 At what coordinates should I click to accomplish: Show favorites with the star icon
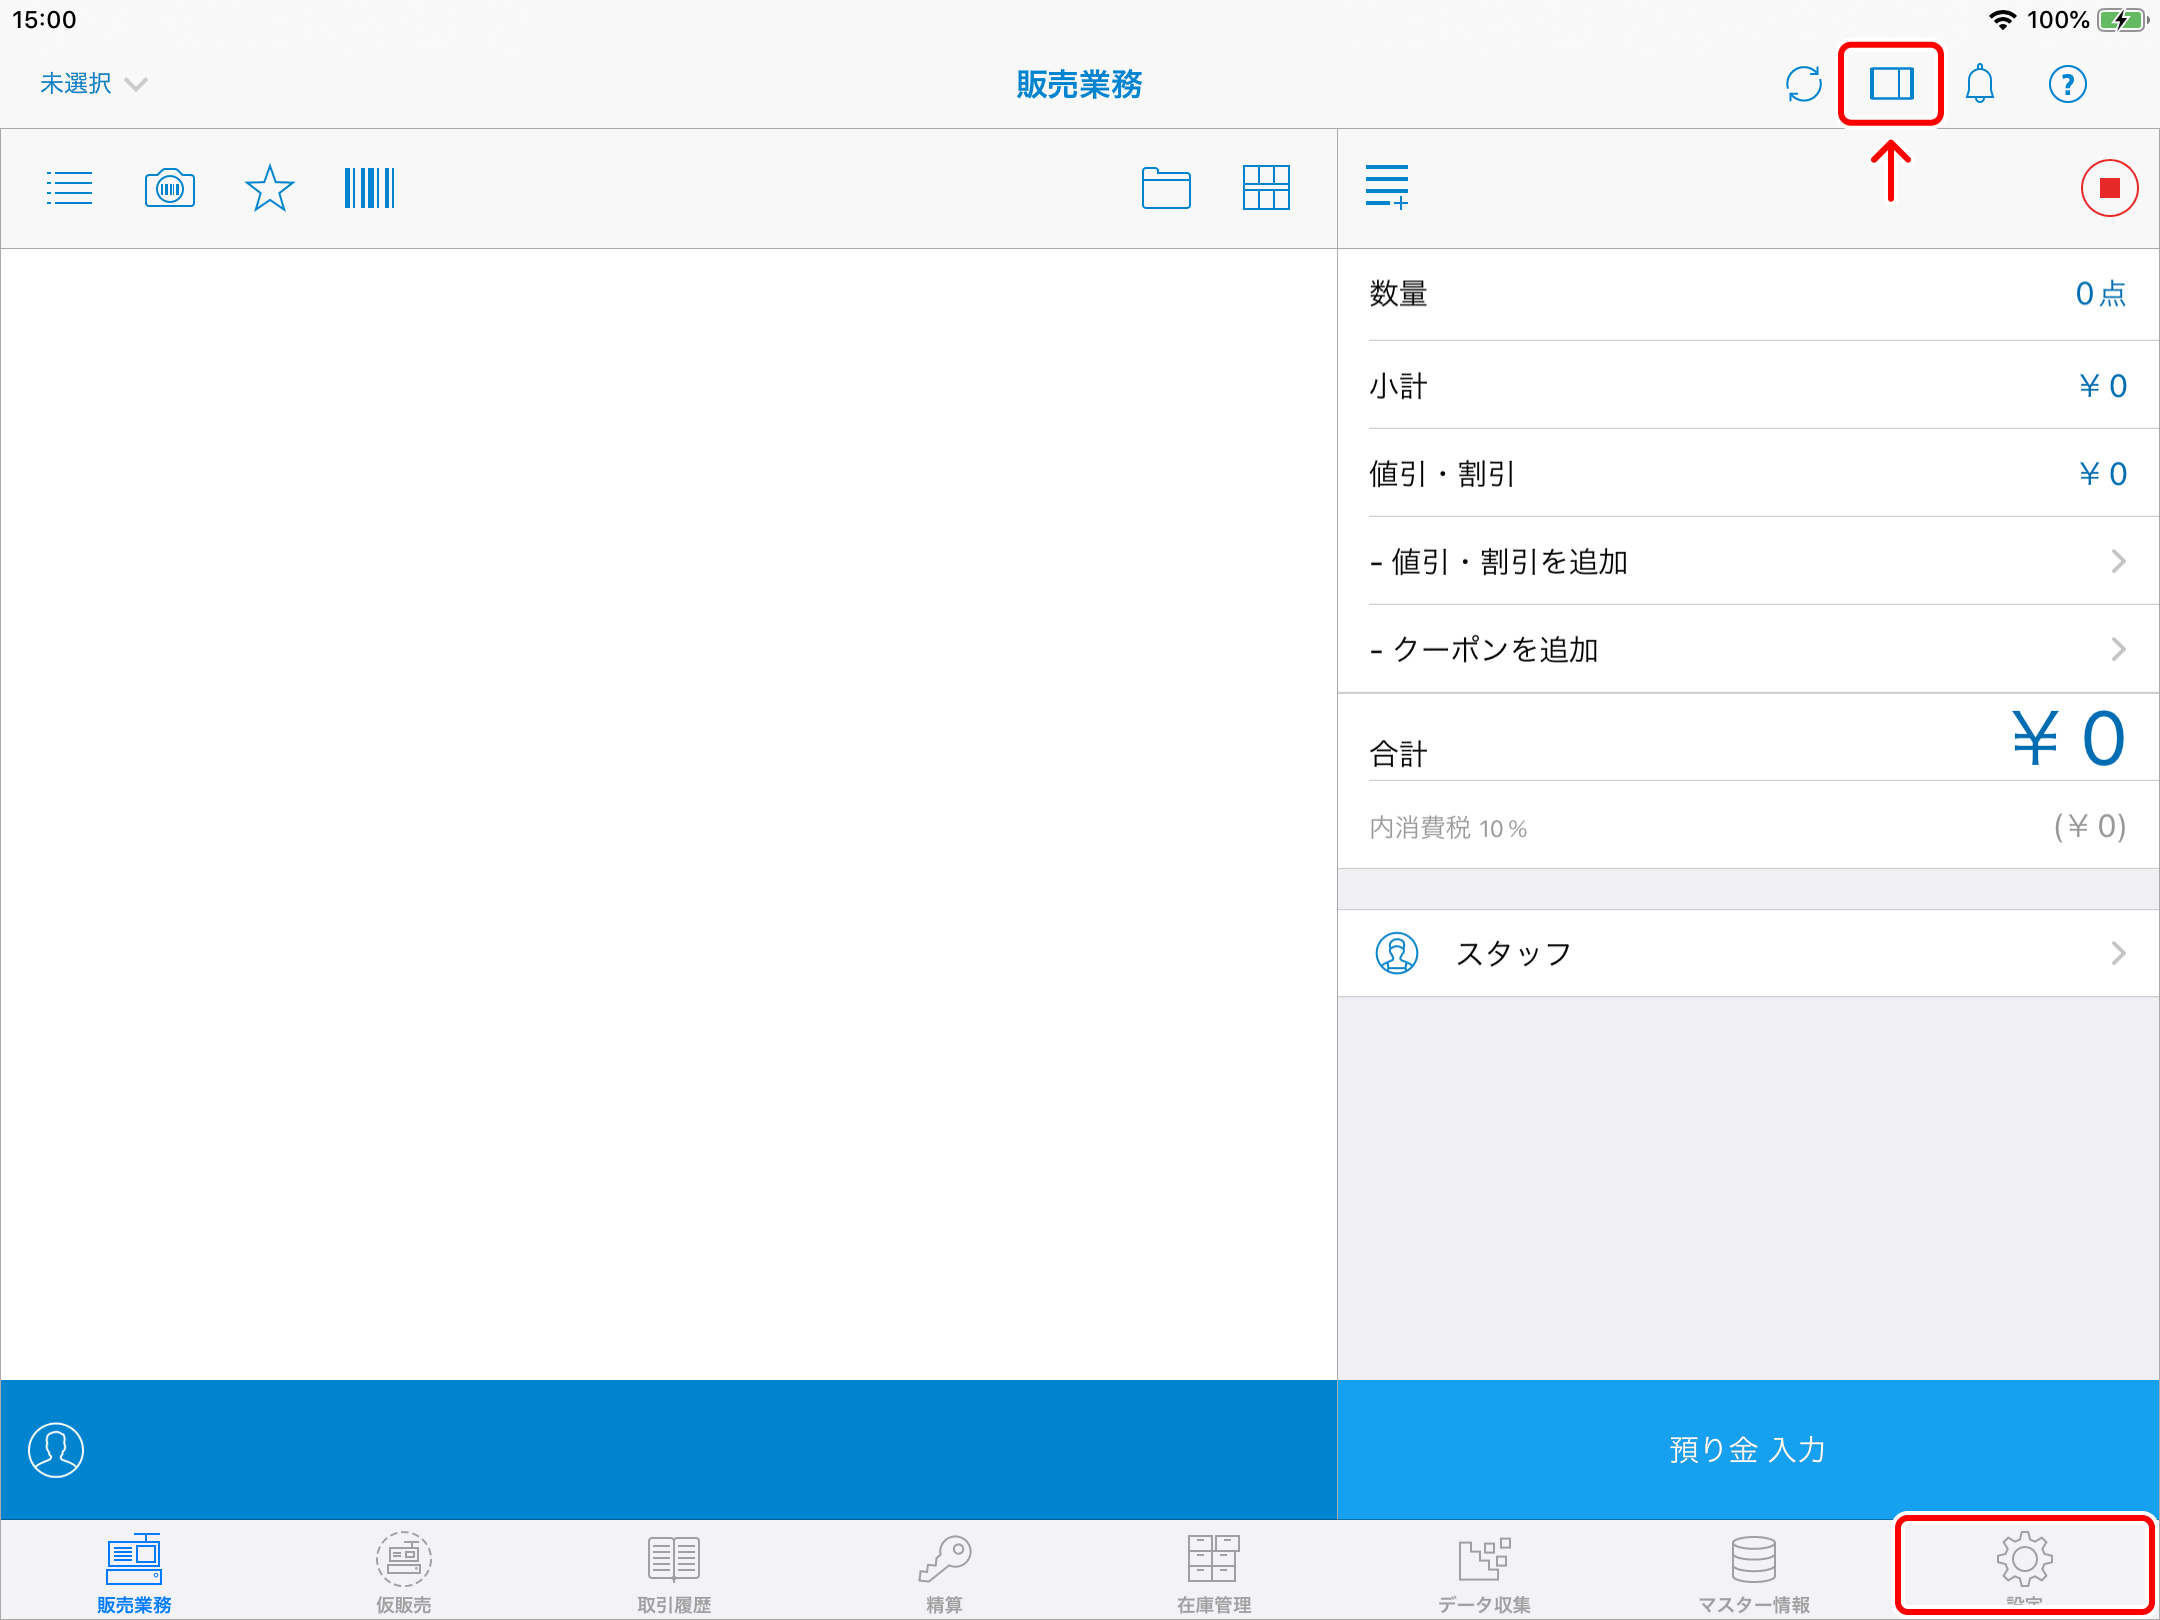[x=269, y=188]
